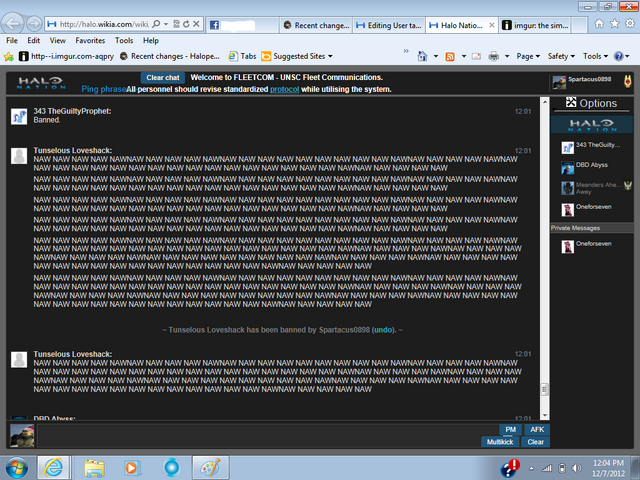The image size is (640, 480).
Task: Open the Help menu
Action: [151, 40]
